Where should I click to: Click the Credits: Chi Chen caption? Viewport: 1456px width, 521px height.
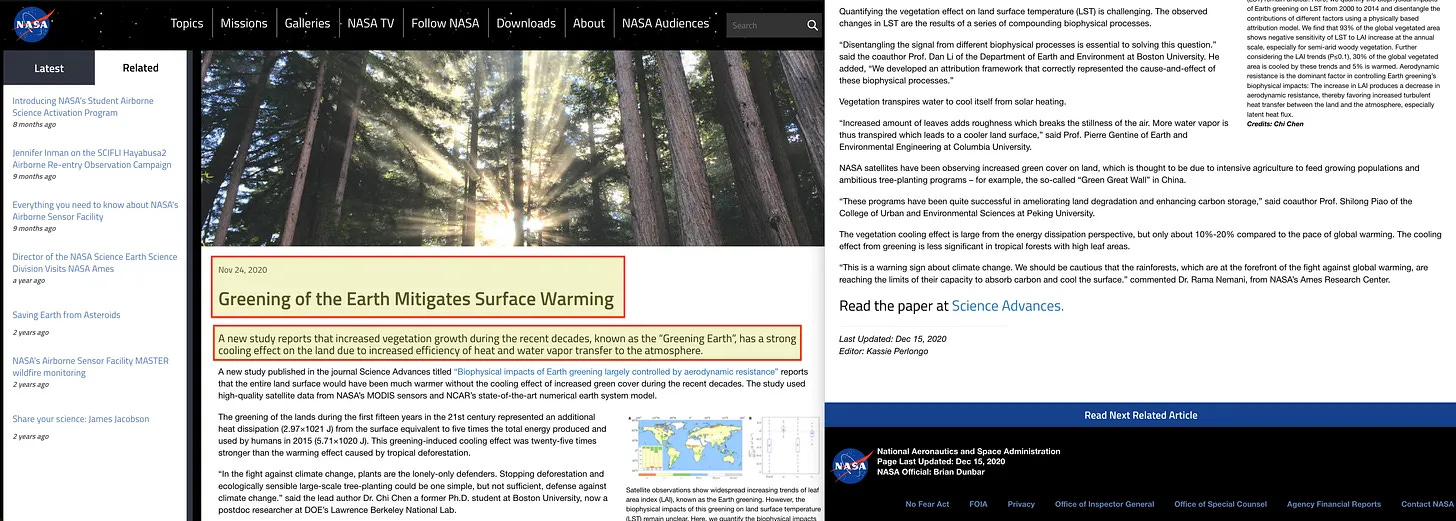pos(1274,123)
